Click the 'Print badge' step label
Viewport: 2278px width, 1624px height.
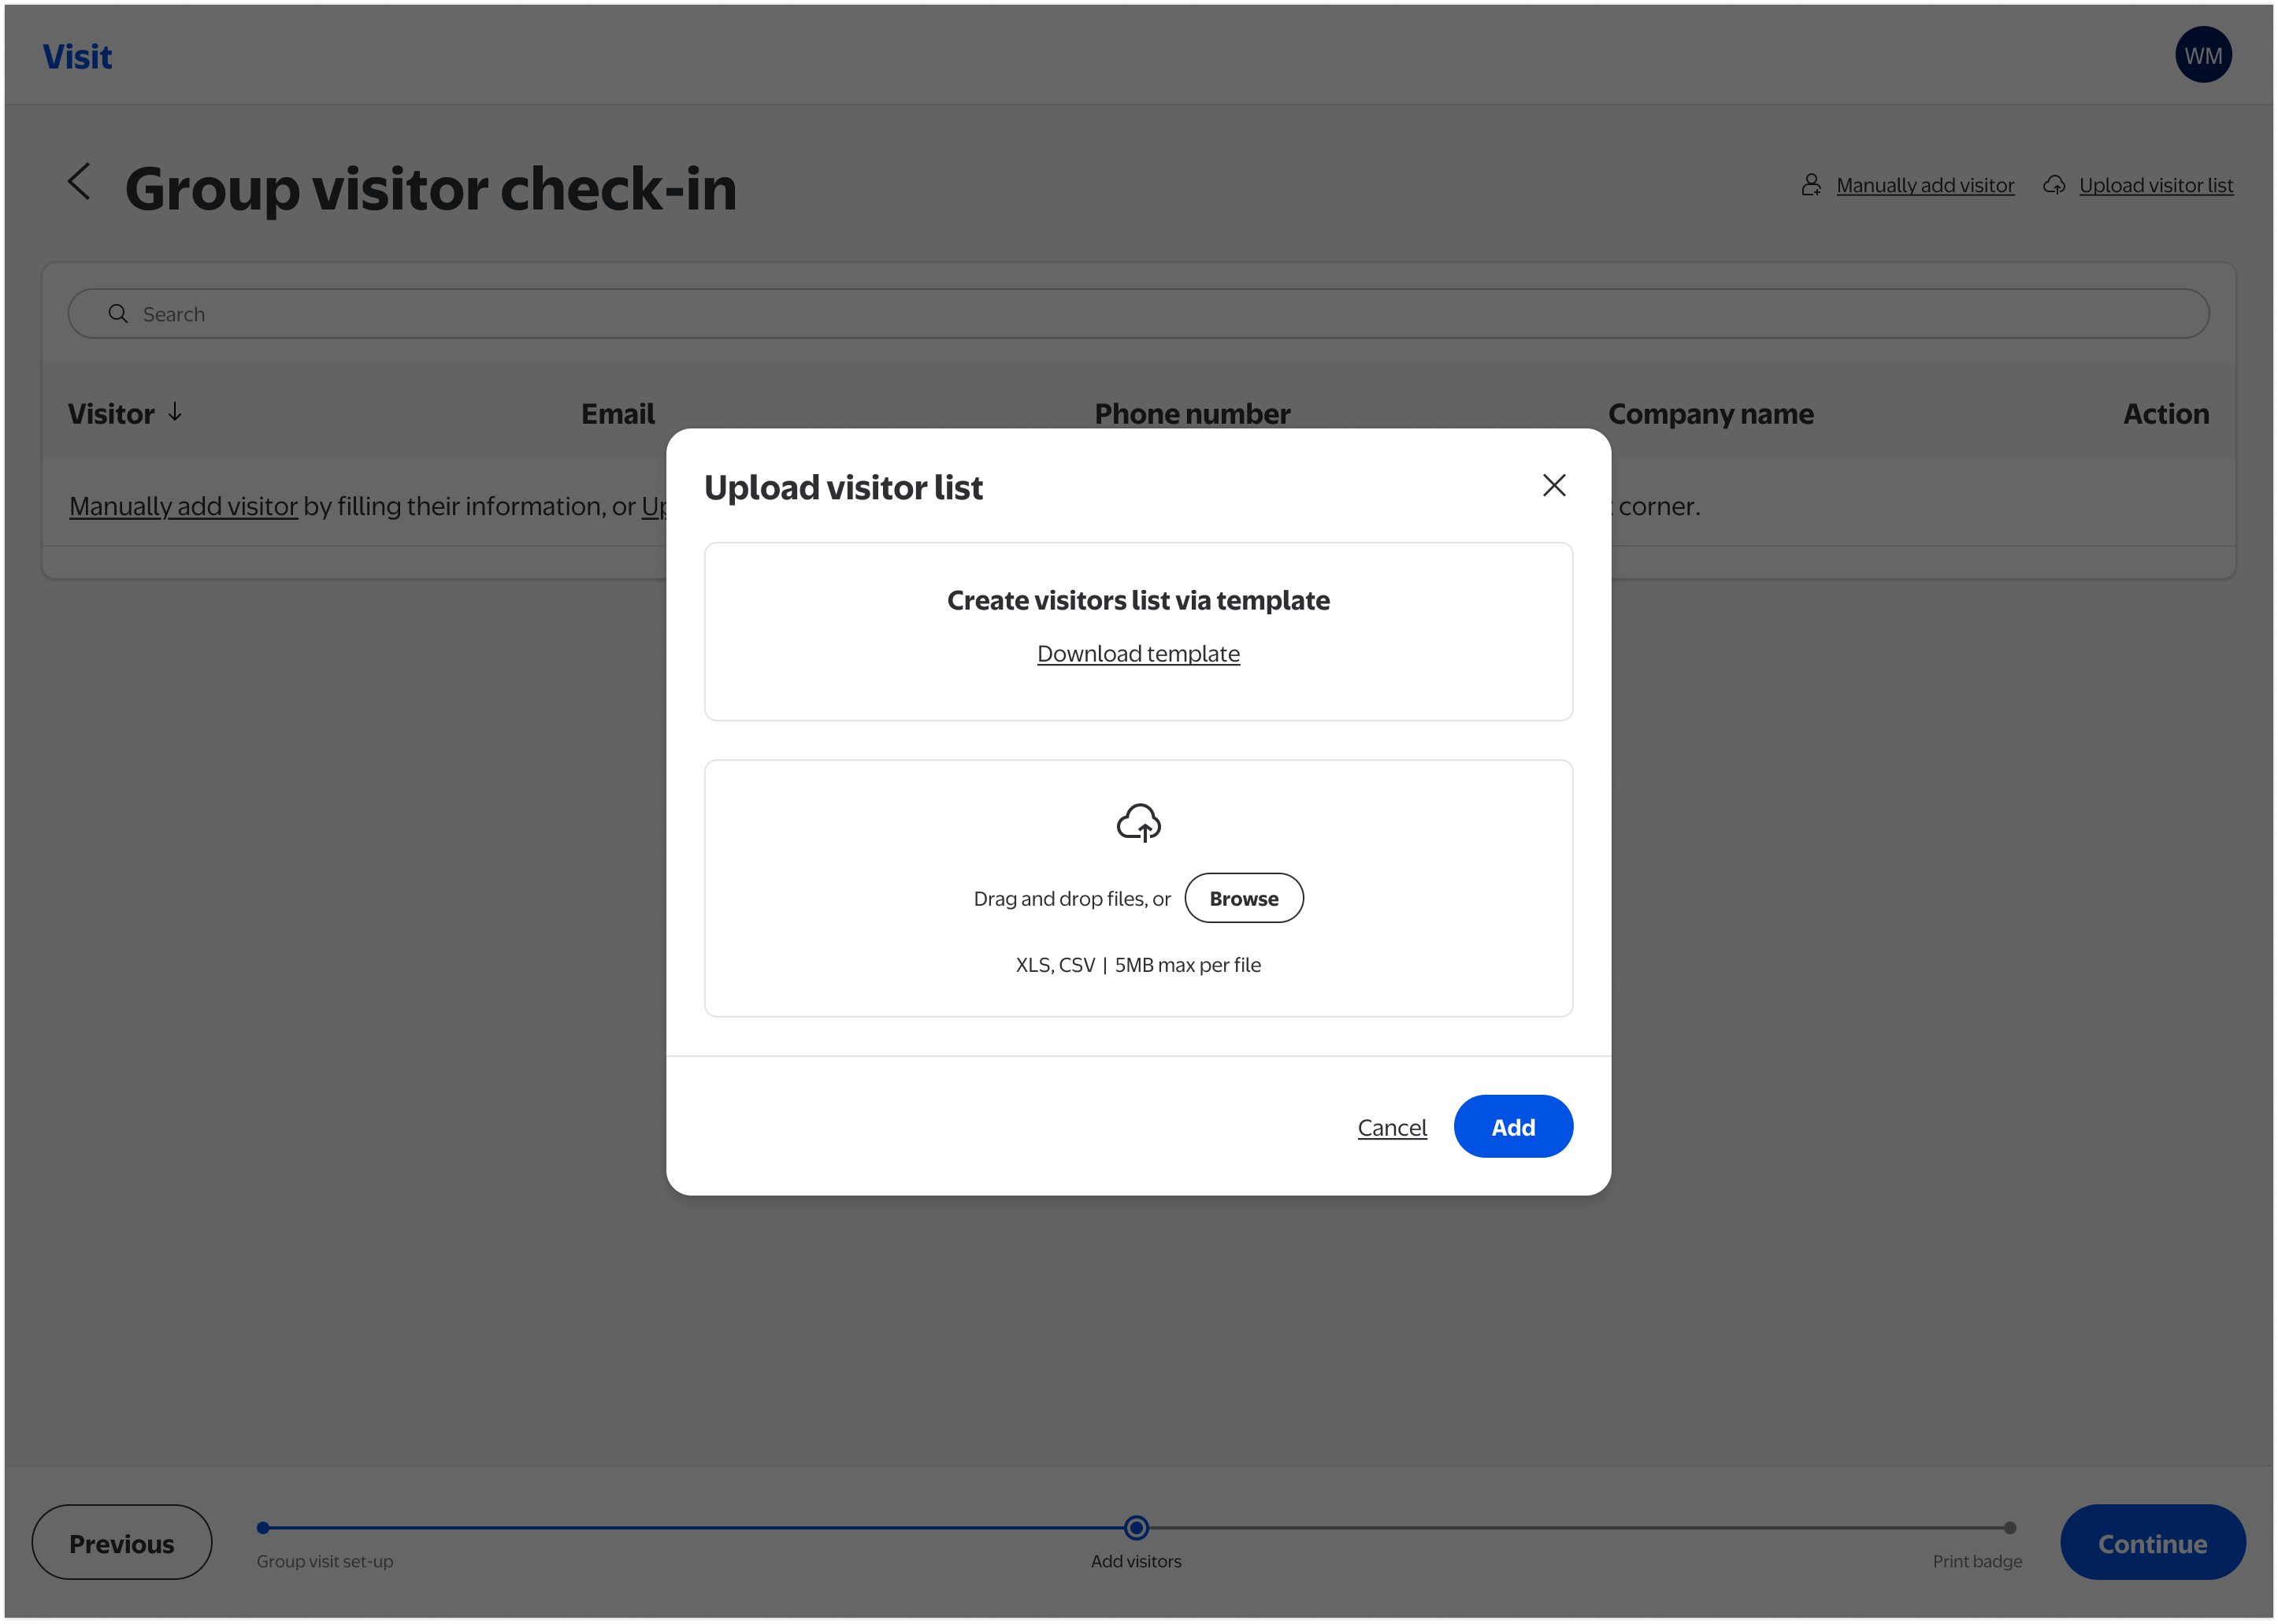click(1977, 1561)
